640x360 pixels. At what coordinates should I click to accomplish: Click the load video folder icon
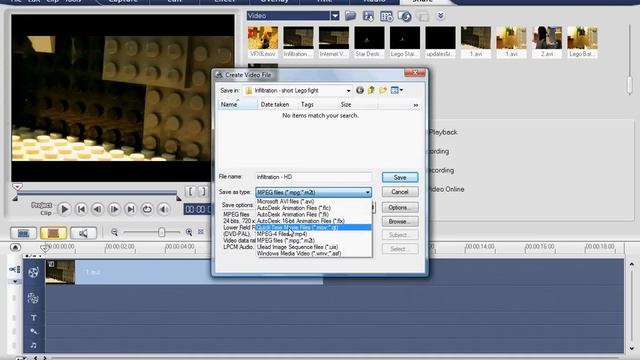350,16
